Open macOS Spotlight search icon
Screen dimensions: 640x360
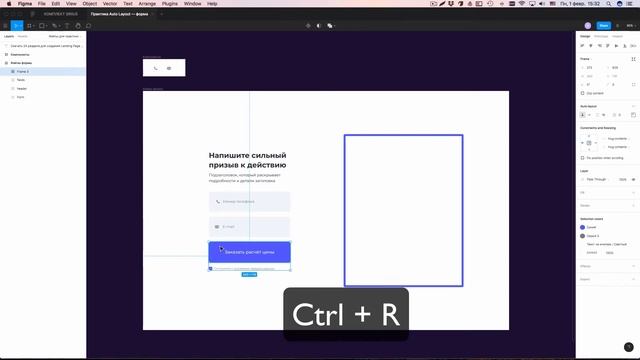[x=609, y=4]
